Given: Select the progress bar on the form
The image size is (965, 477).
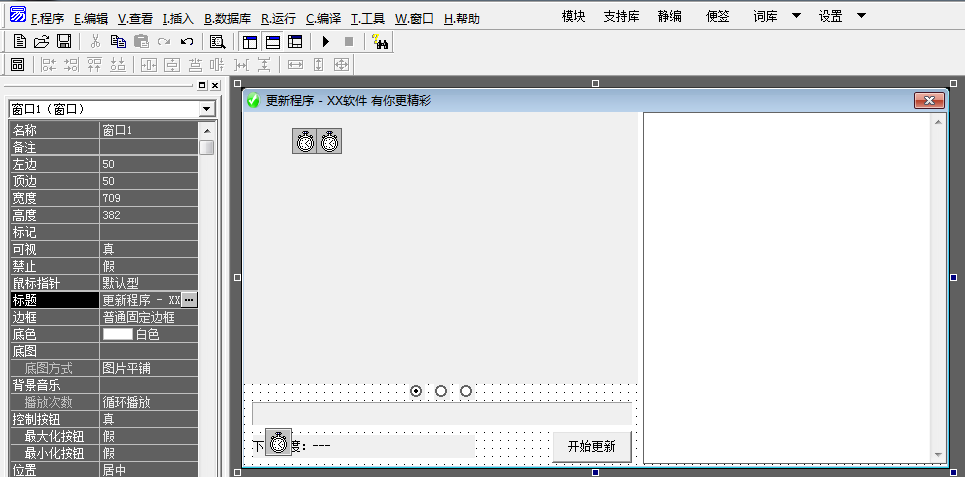Looking at the screenshot, I should (442, 414).
